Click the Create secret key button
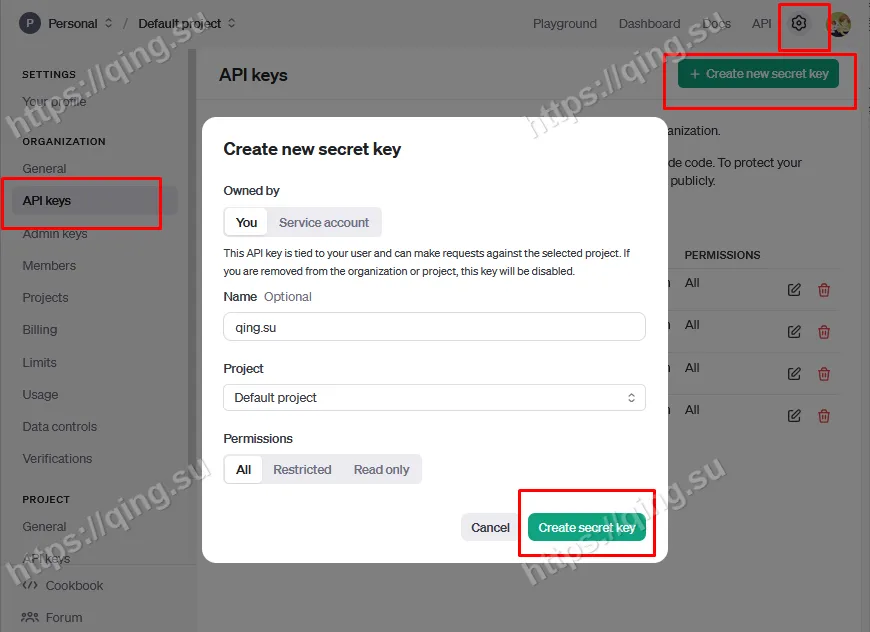Viewport: 870px width, 632px height. pyautogui.click(x=586, y=527)
